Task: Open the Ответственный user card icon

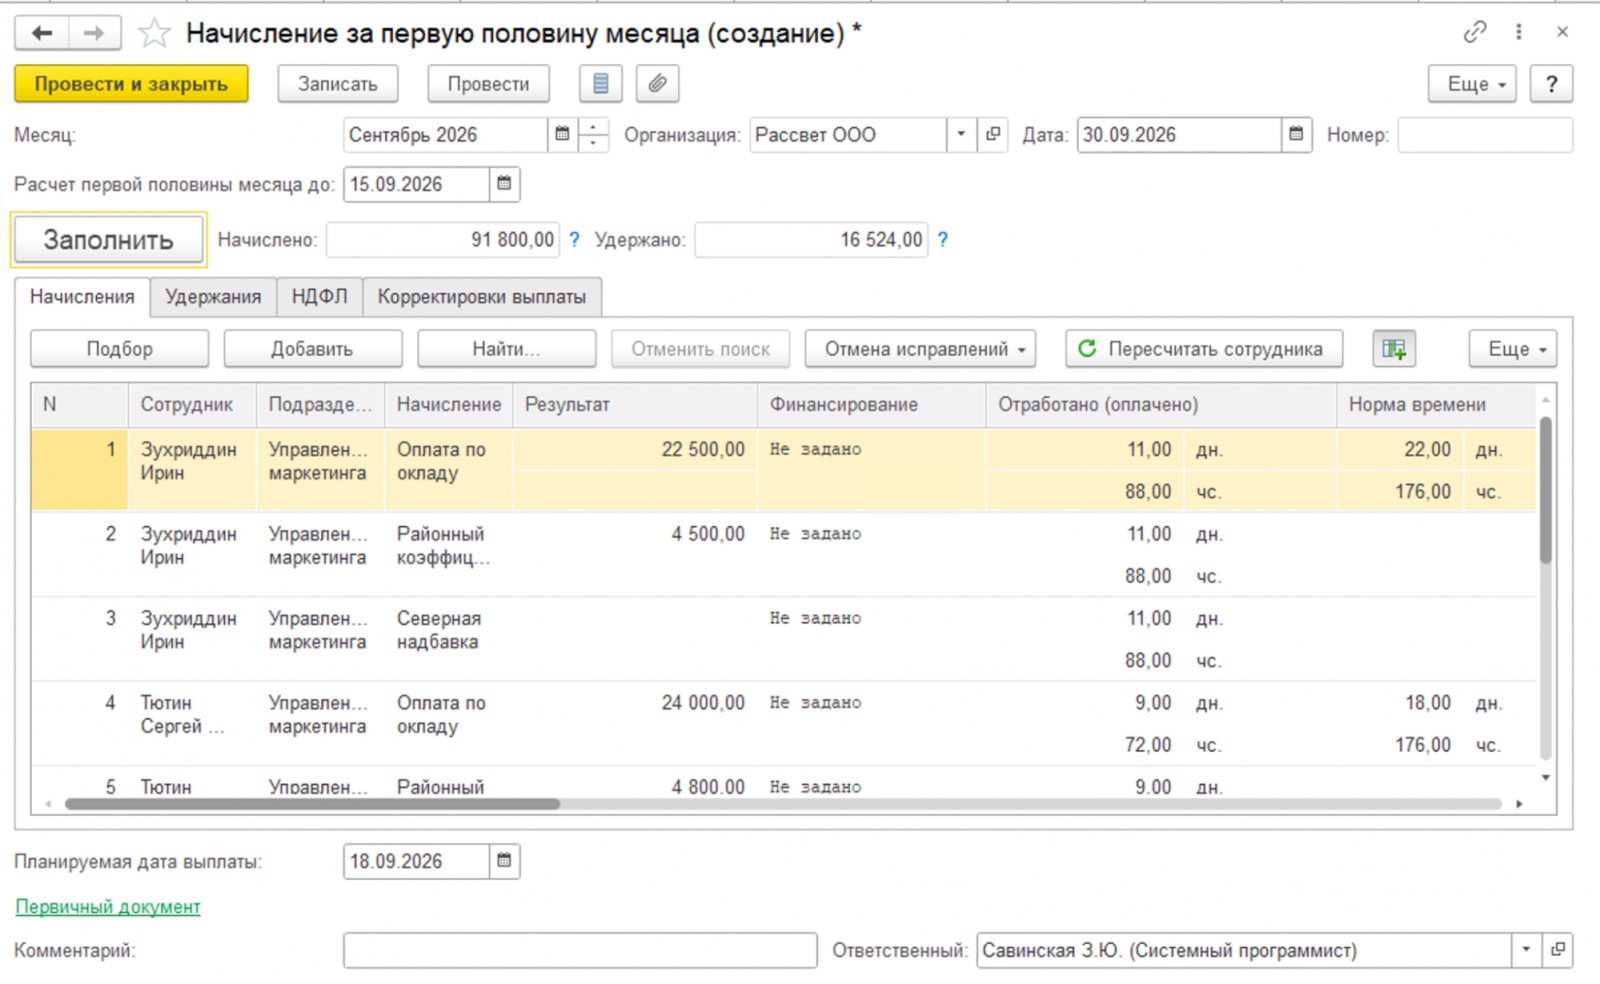Action: (1557, 950)
